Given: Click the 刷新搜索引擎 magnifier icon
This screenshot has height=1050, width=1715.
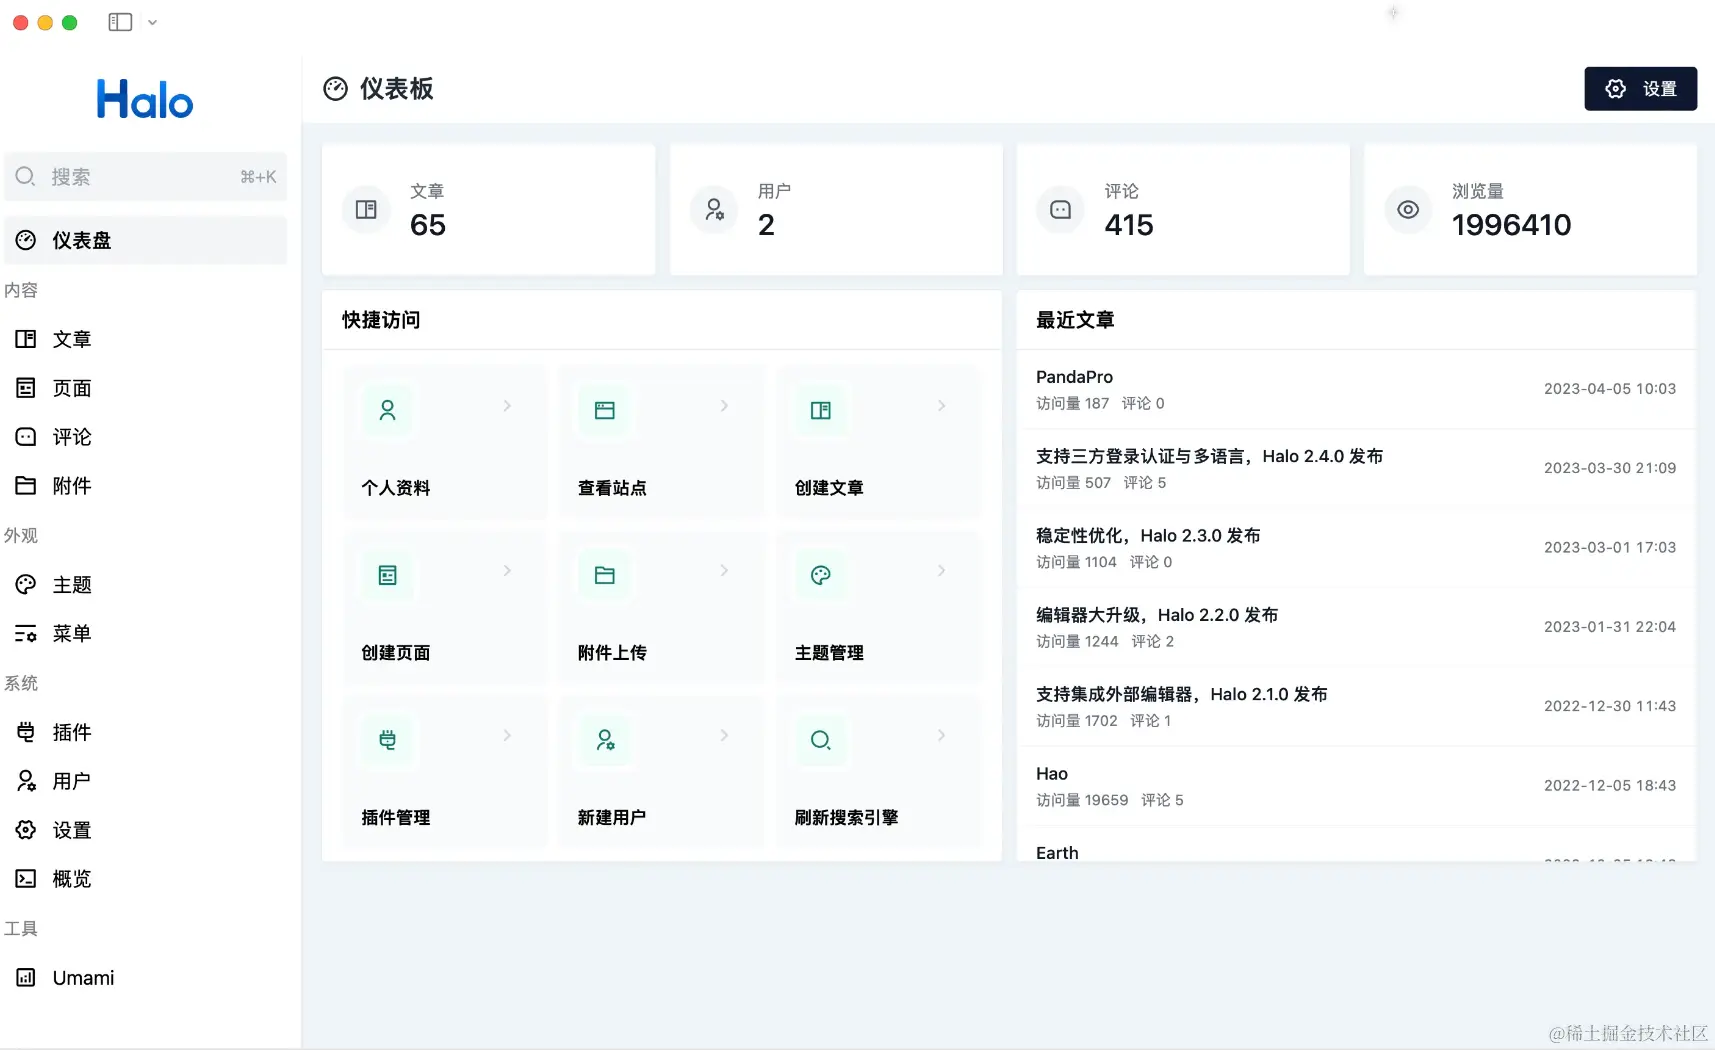Looking at the screenshot, I should pyautogui.click(x=821, y=740).
